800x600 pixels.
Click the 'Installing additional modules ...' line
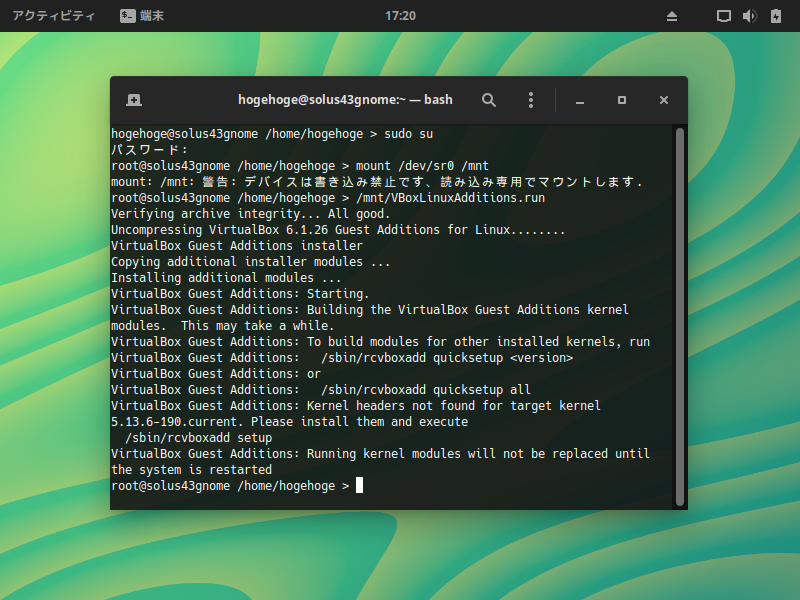pos(226,278)
